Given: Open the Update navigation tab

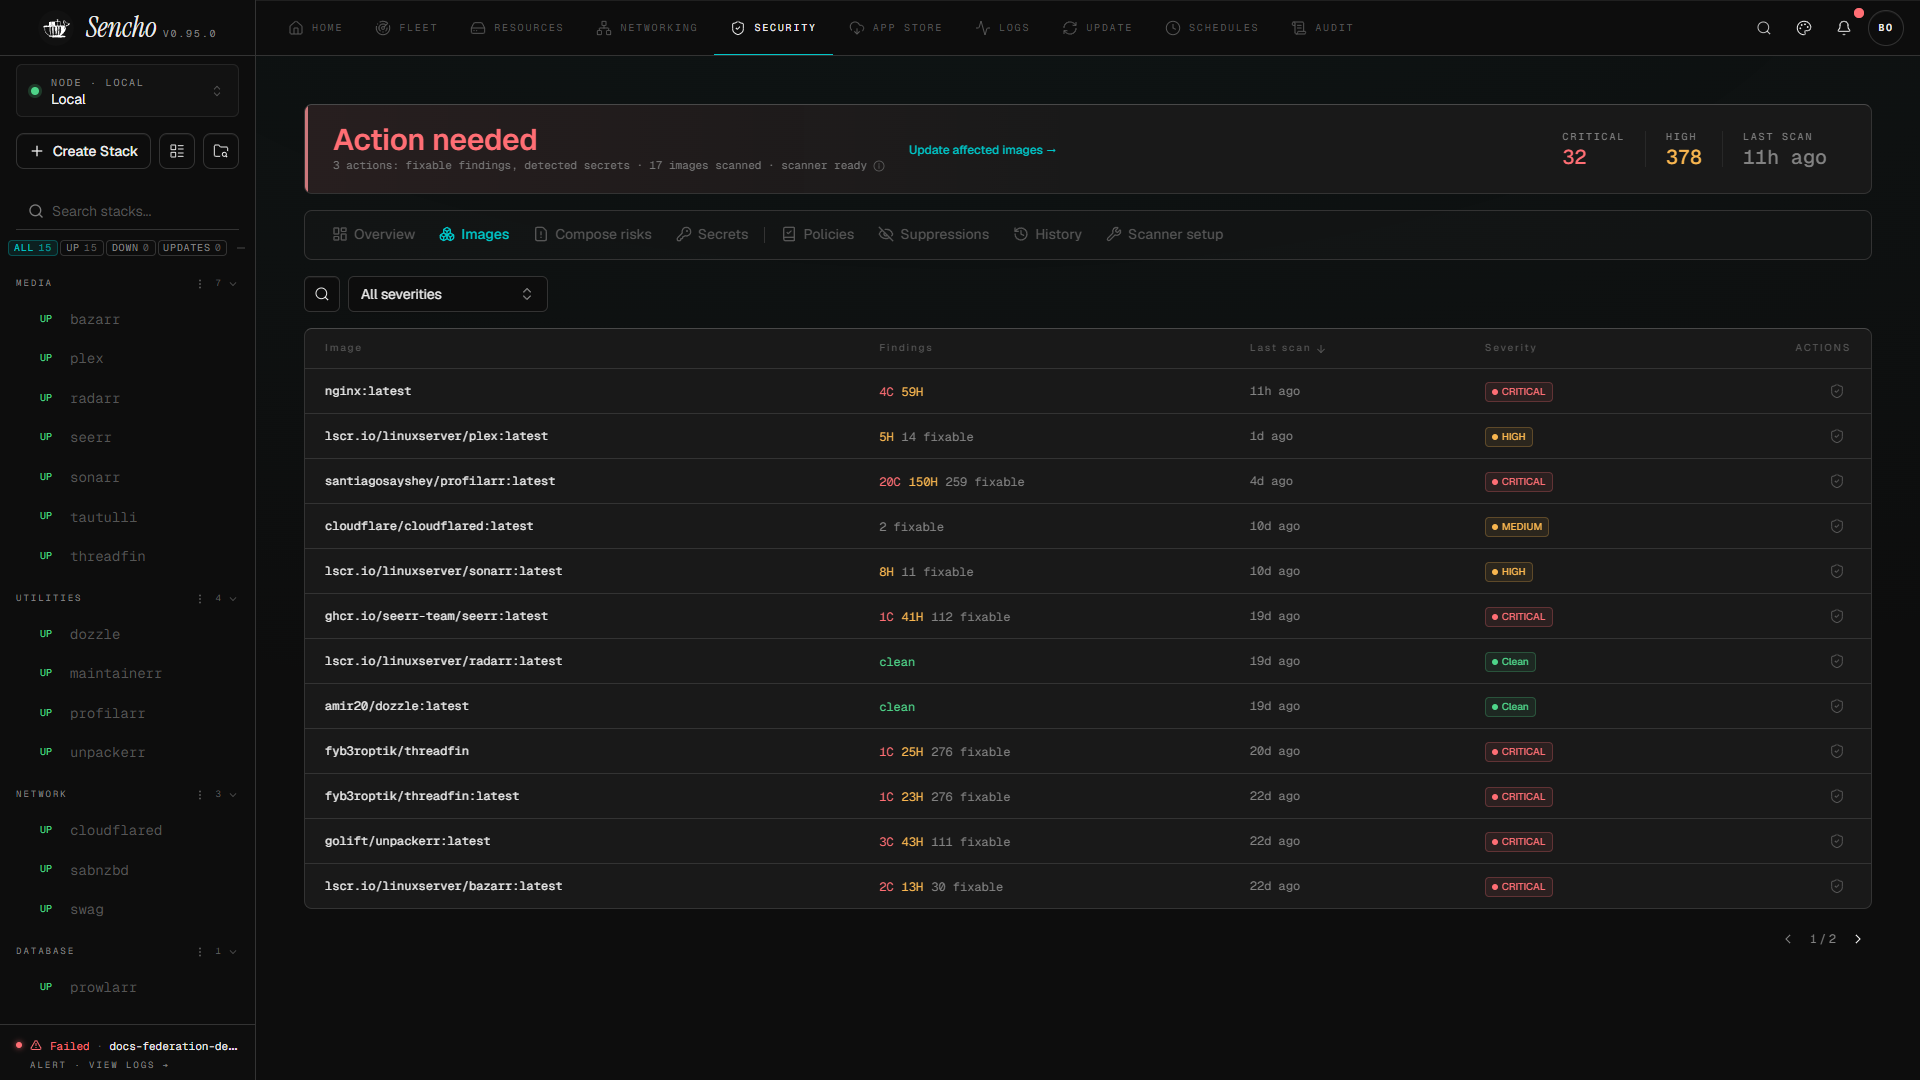Looking at the screenshot, I should tap(1097, 28).
